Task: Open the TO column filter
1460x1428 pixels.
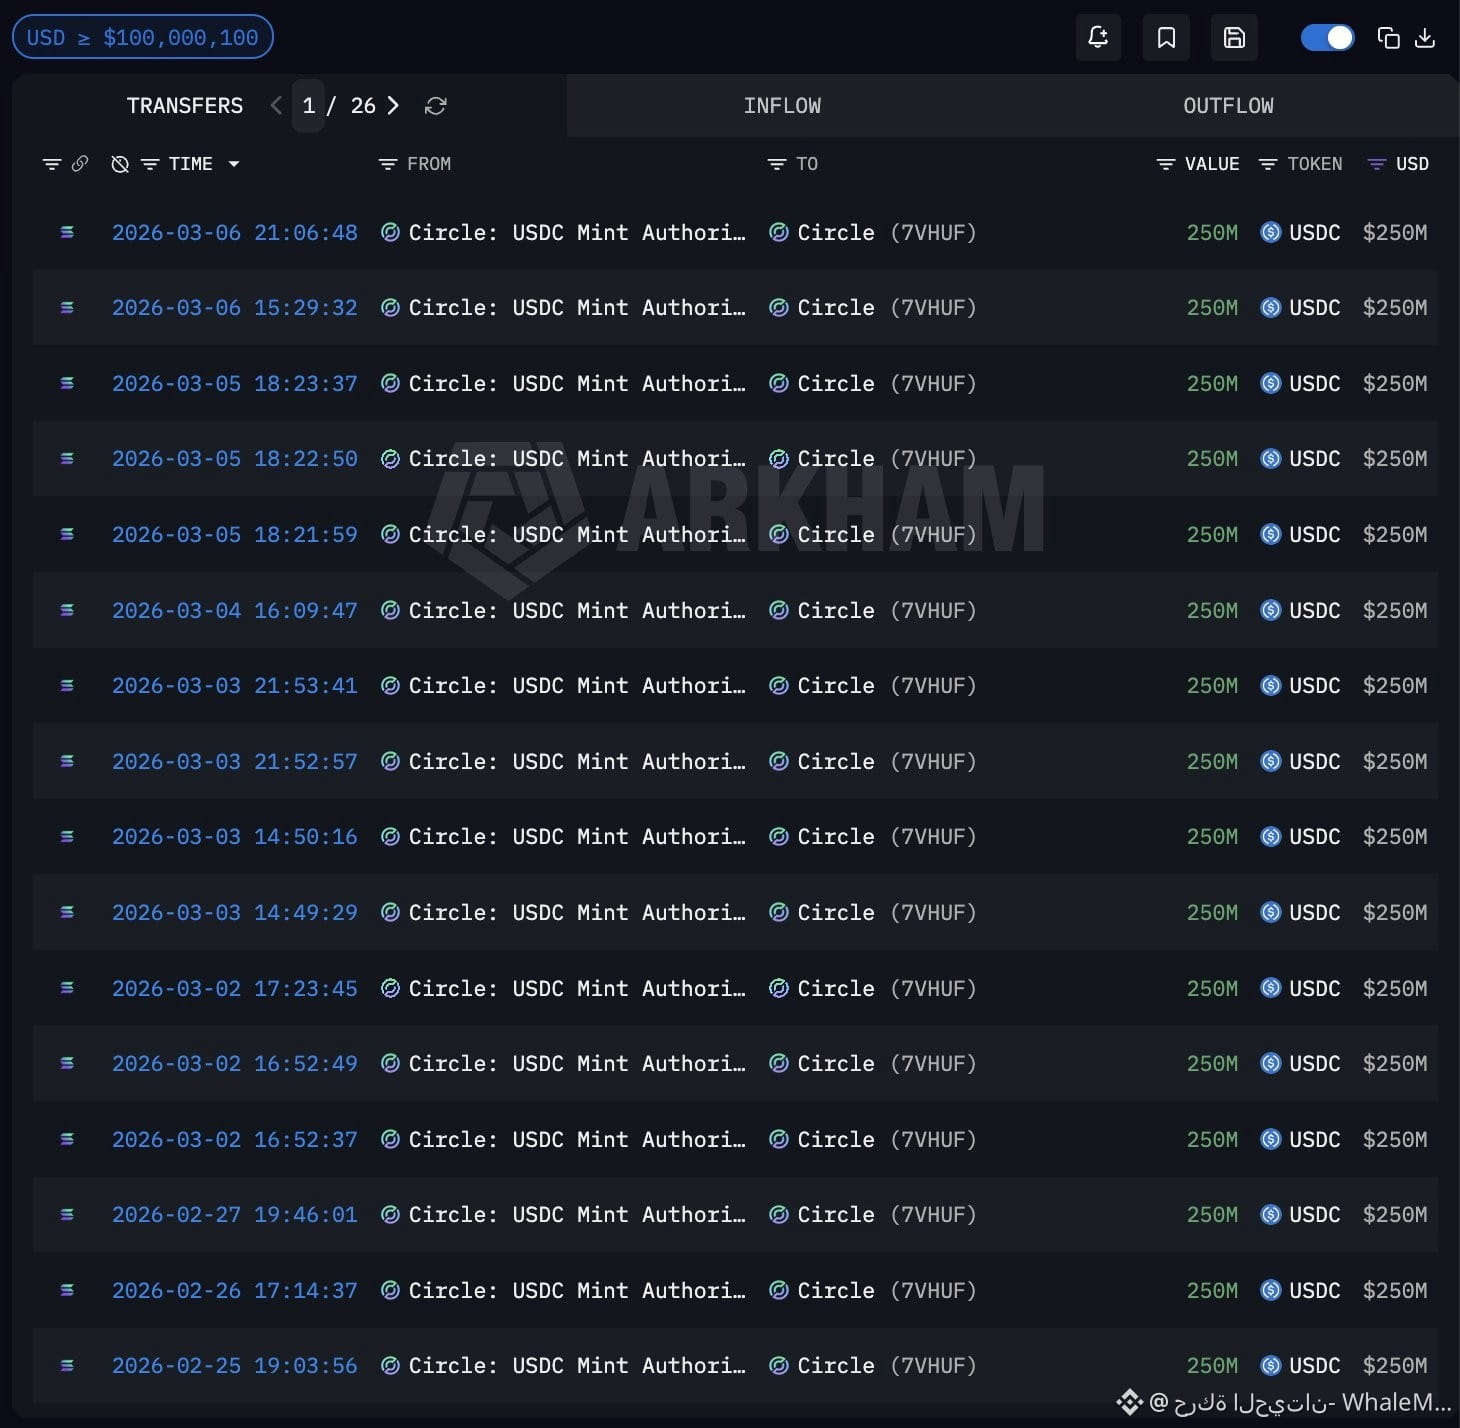Action: 777,164
